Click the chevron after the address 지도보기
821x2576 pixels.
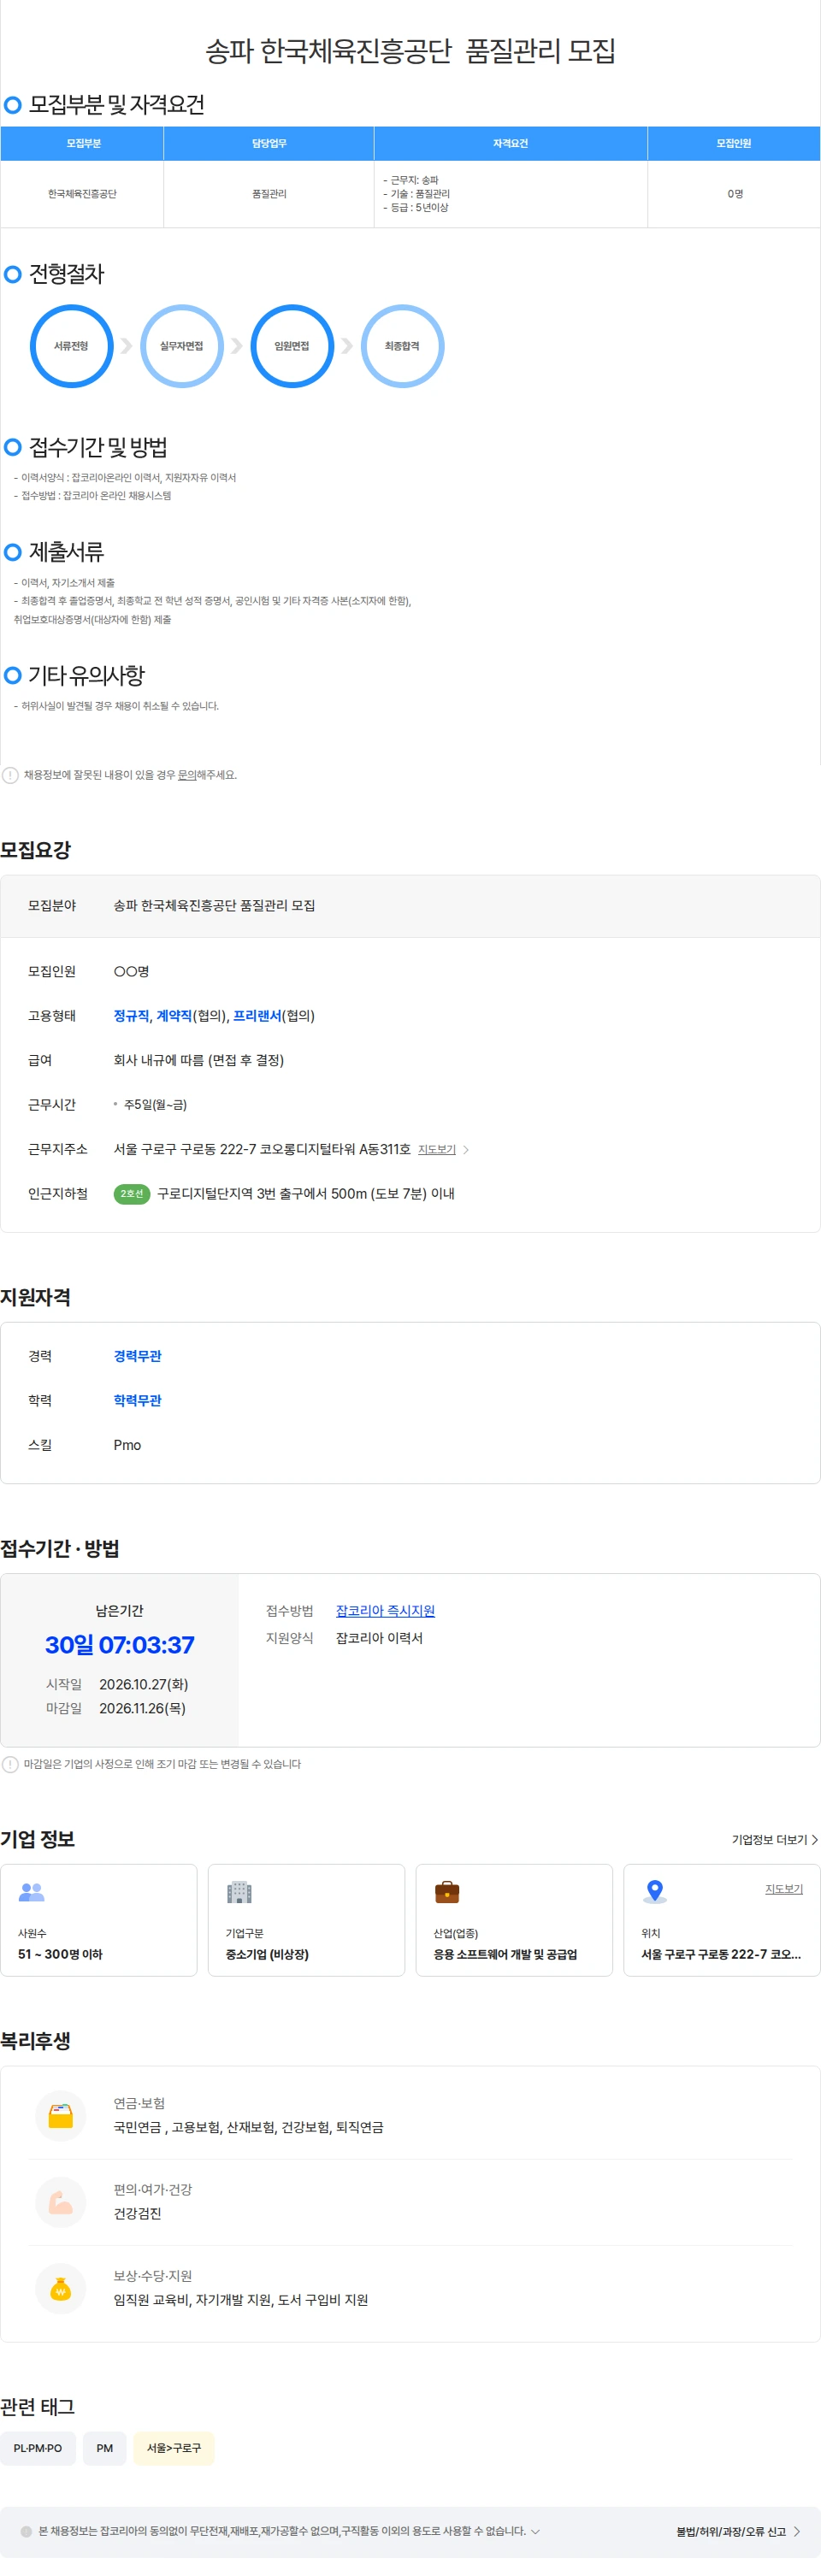(x=466, y=1150)
